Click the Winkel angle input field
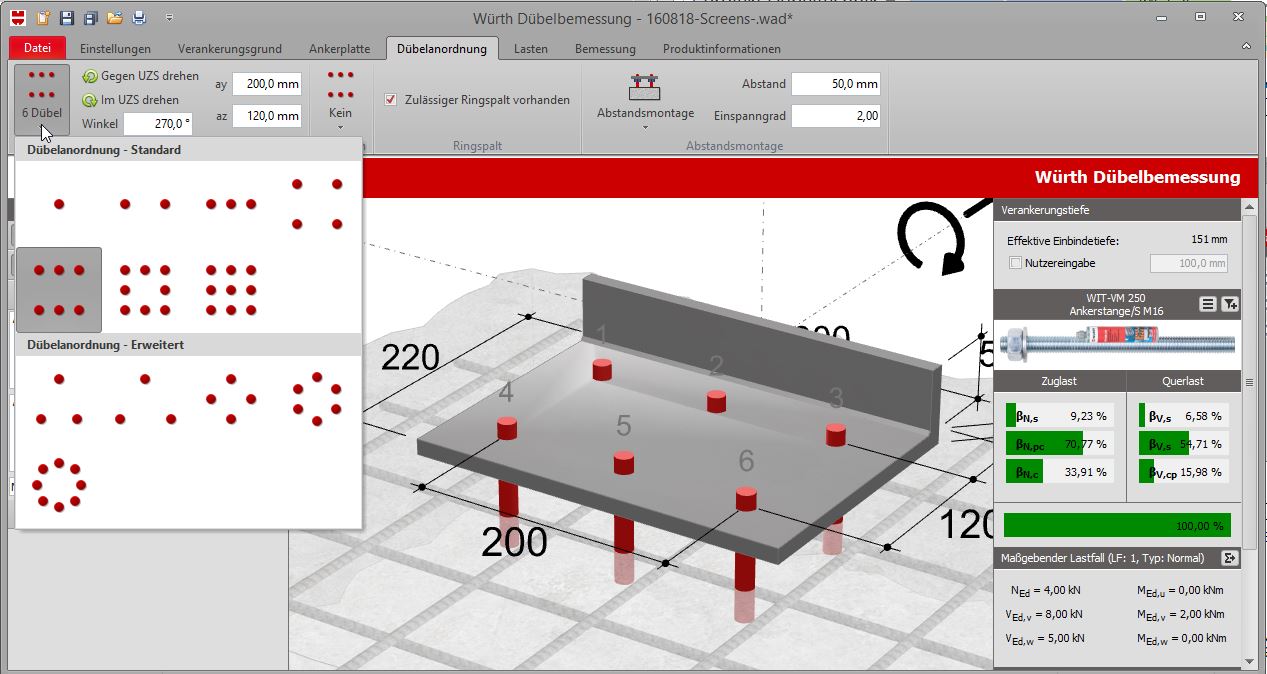1267x674 pixels. (158, 124)
